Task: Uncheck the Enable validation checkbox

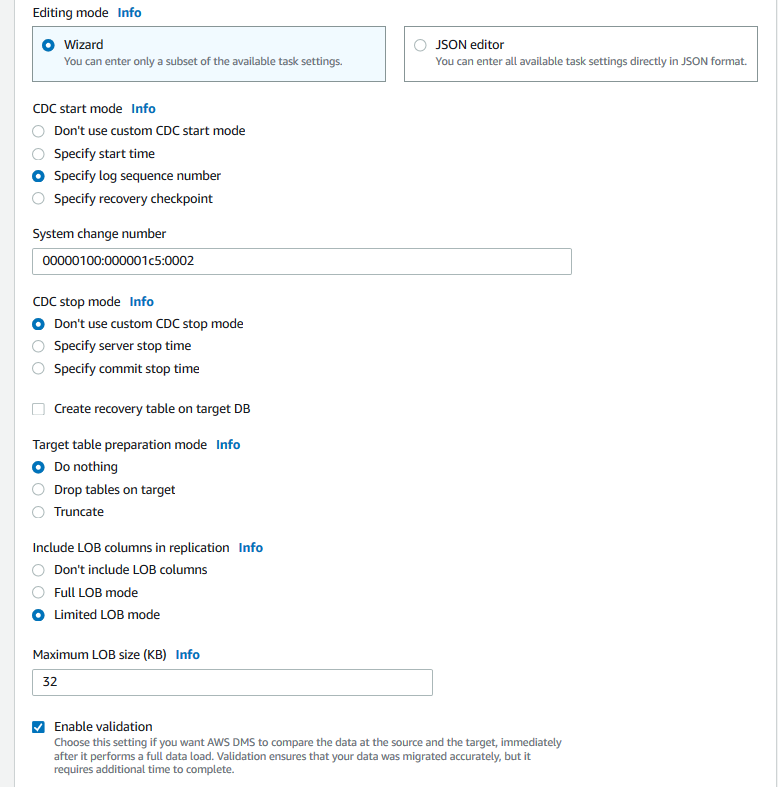Action: tap(38, 727)
